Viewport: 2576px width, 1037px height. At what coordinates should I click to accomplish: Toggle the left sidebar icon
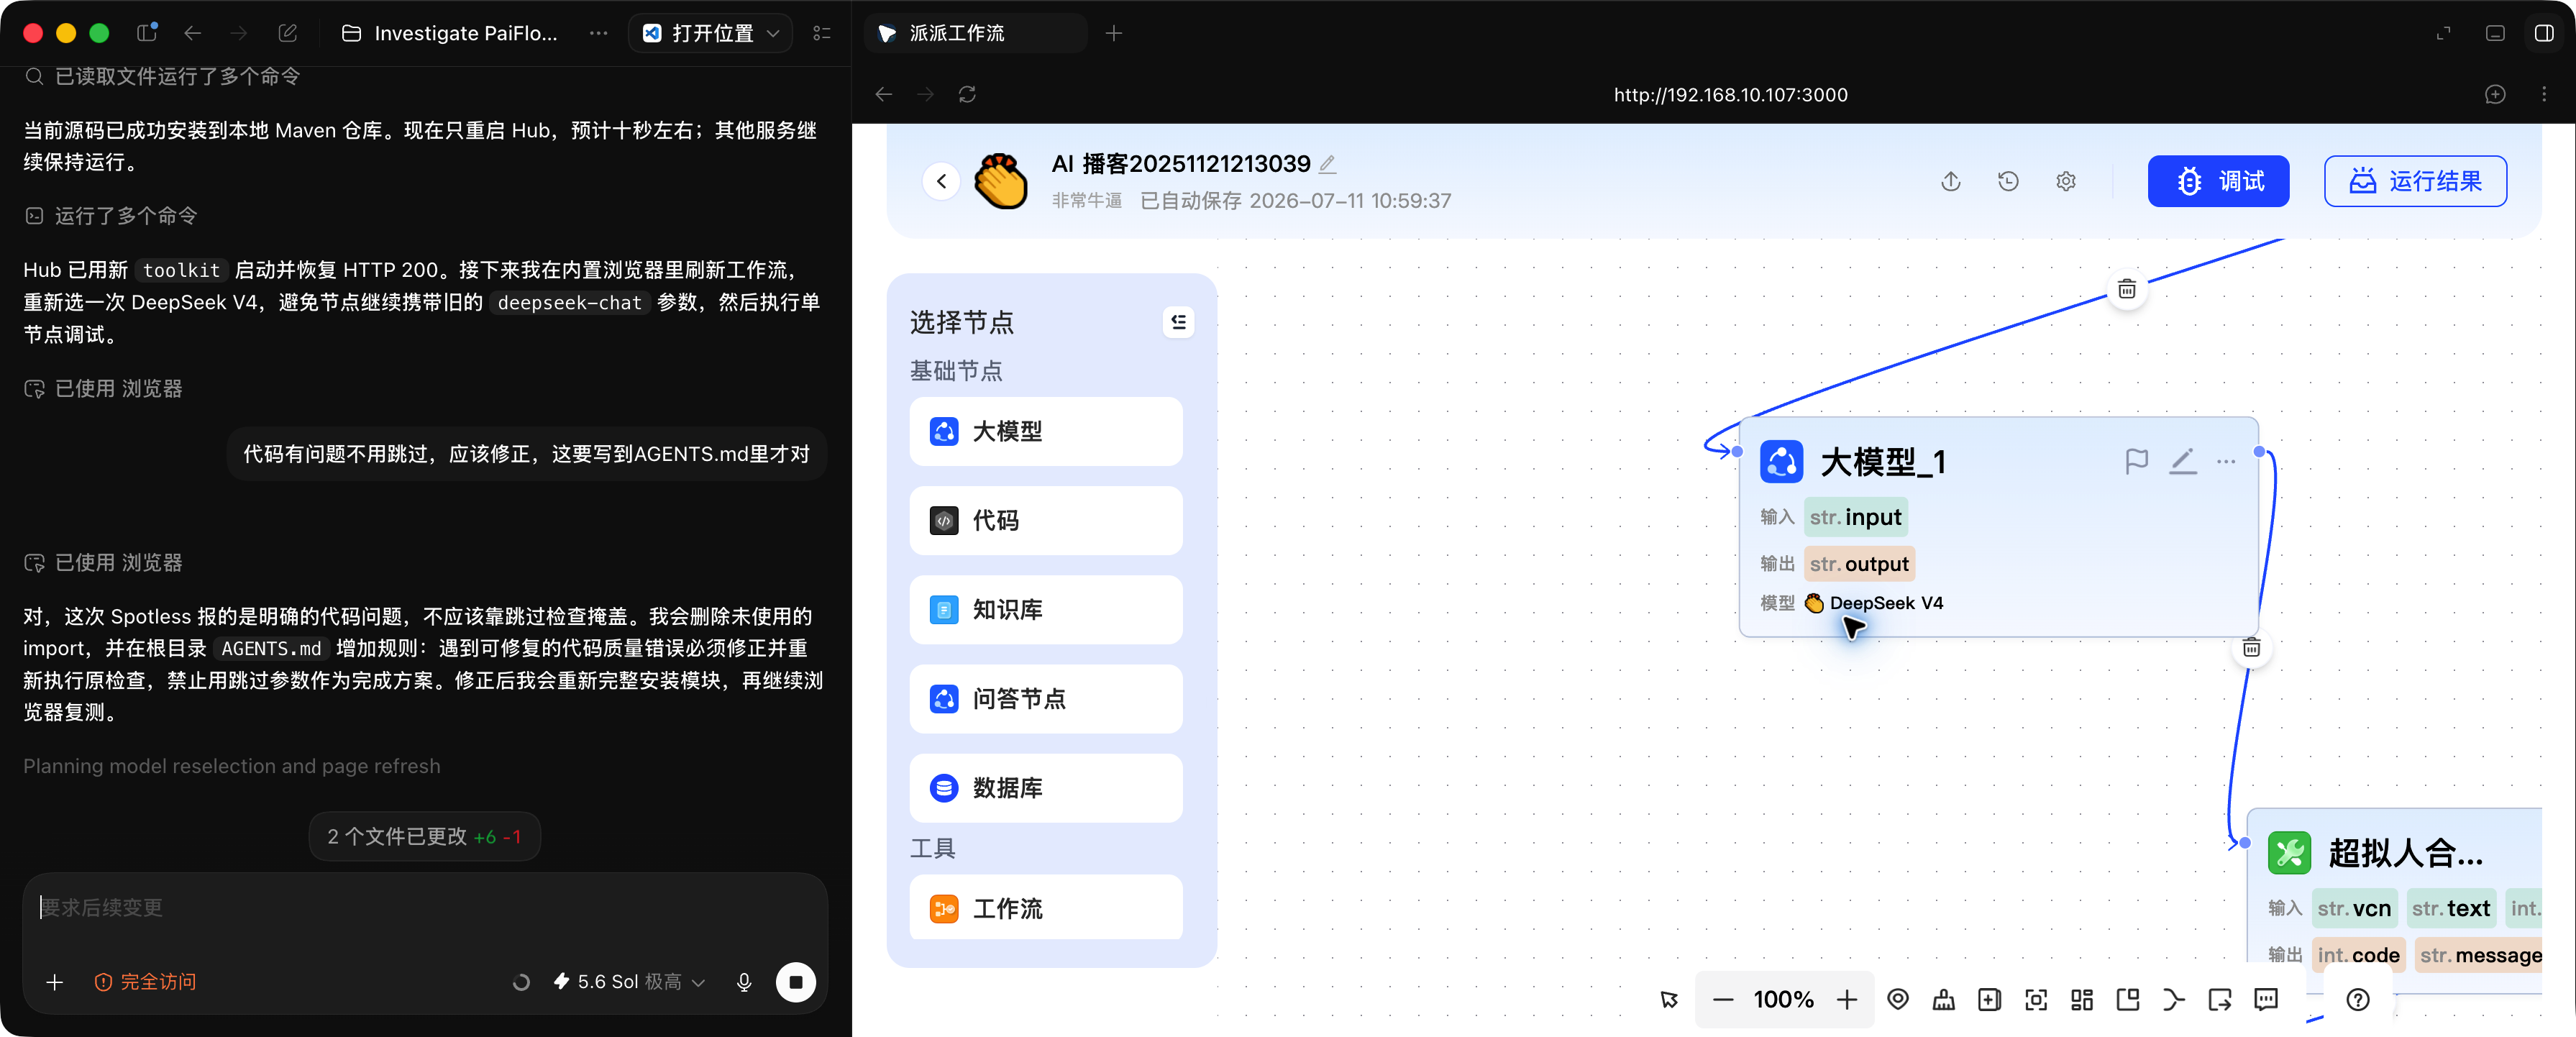pyautogui.click(x=147, y=33)
